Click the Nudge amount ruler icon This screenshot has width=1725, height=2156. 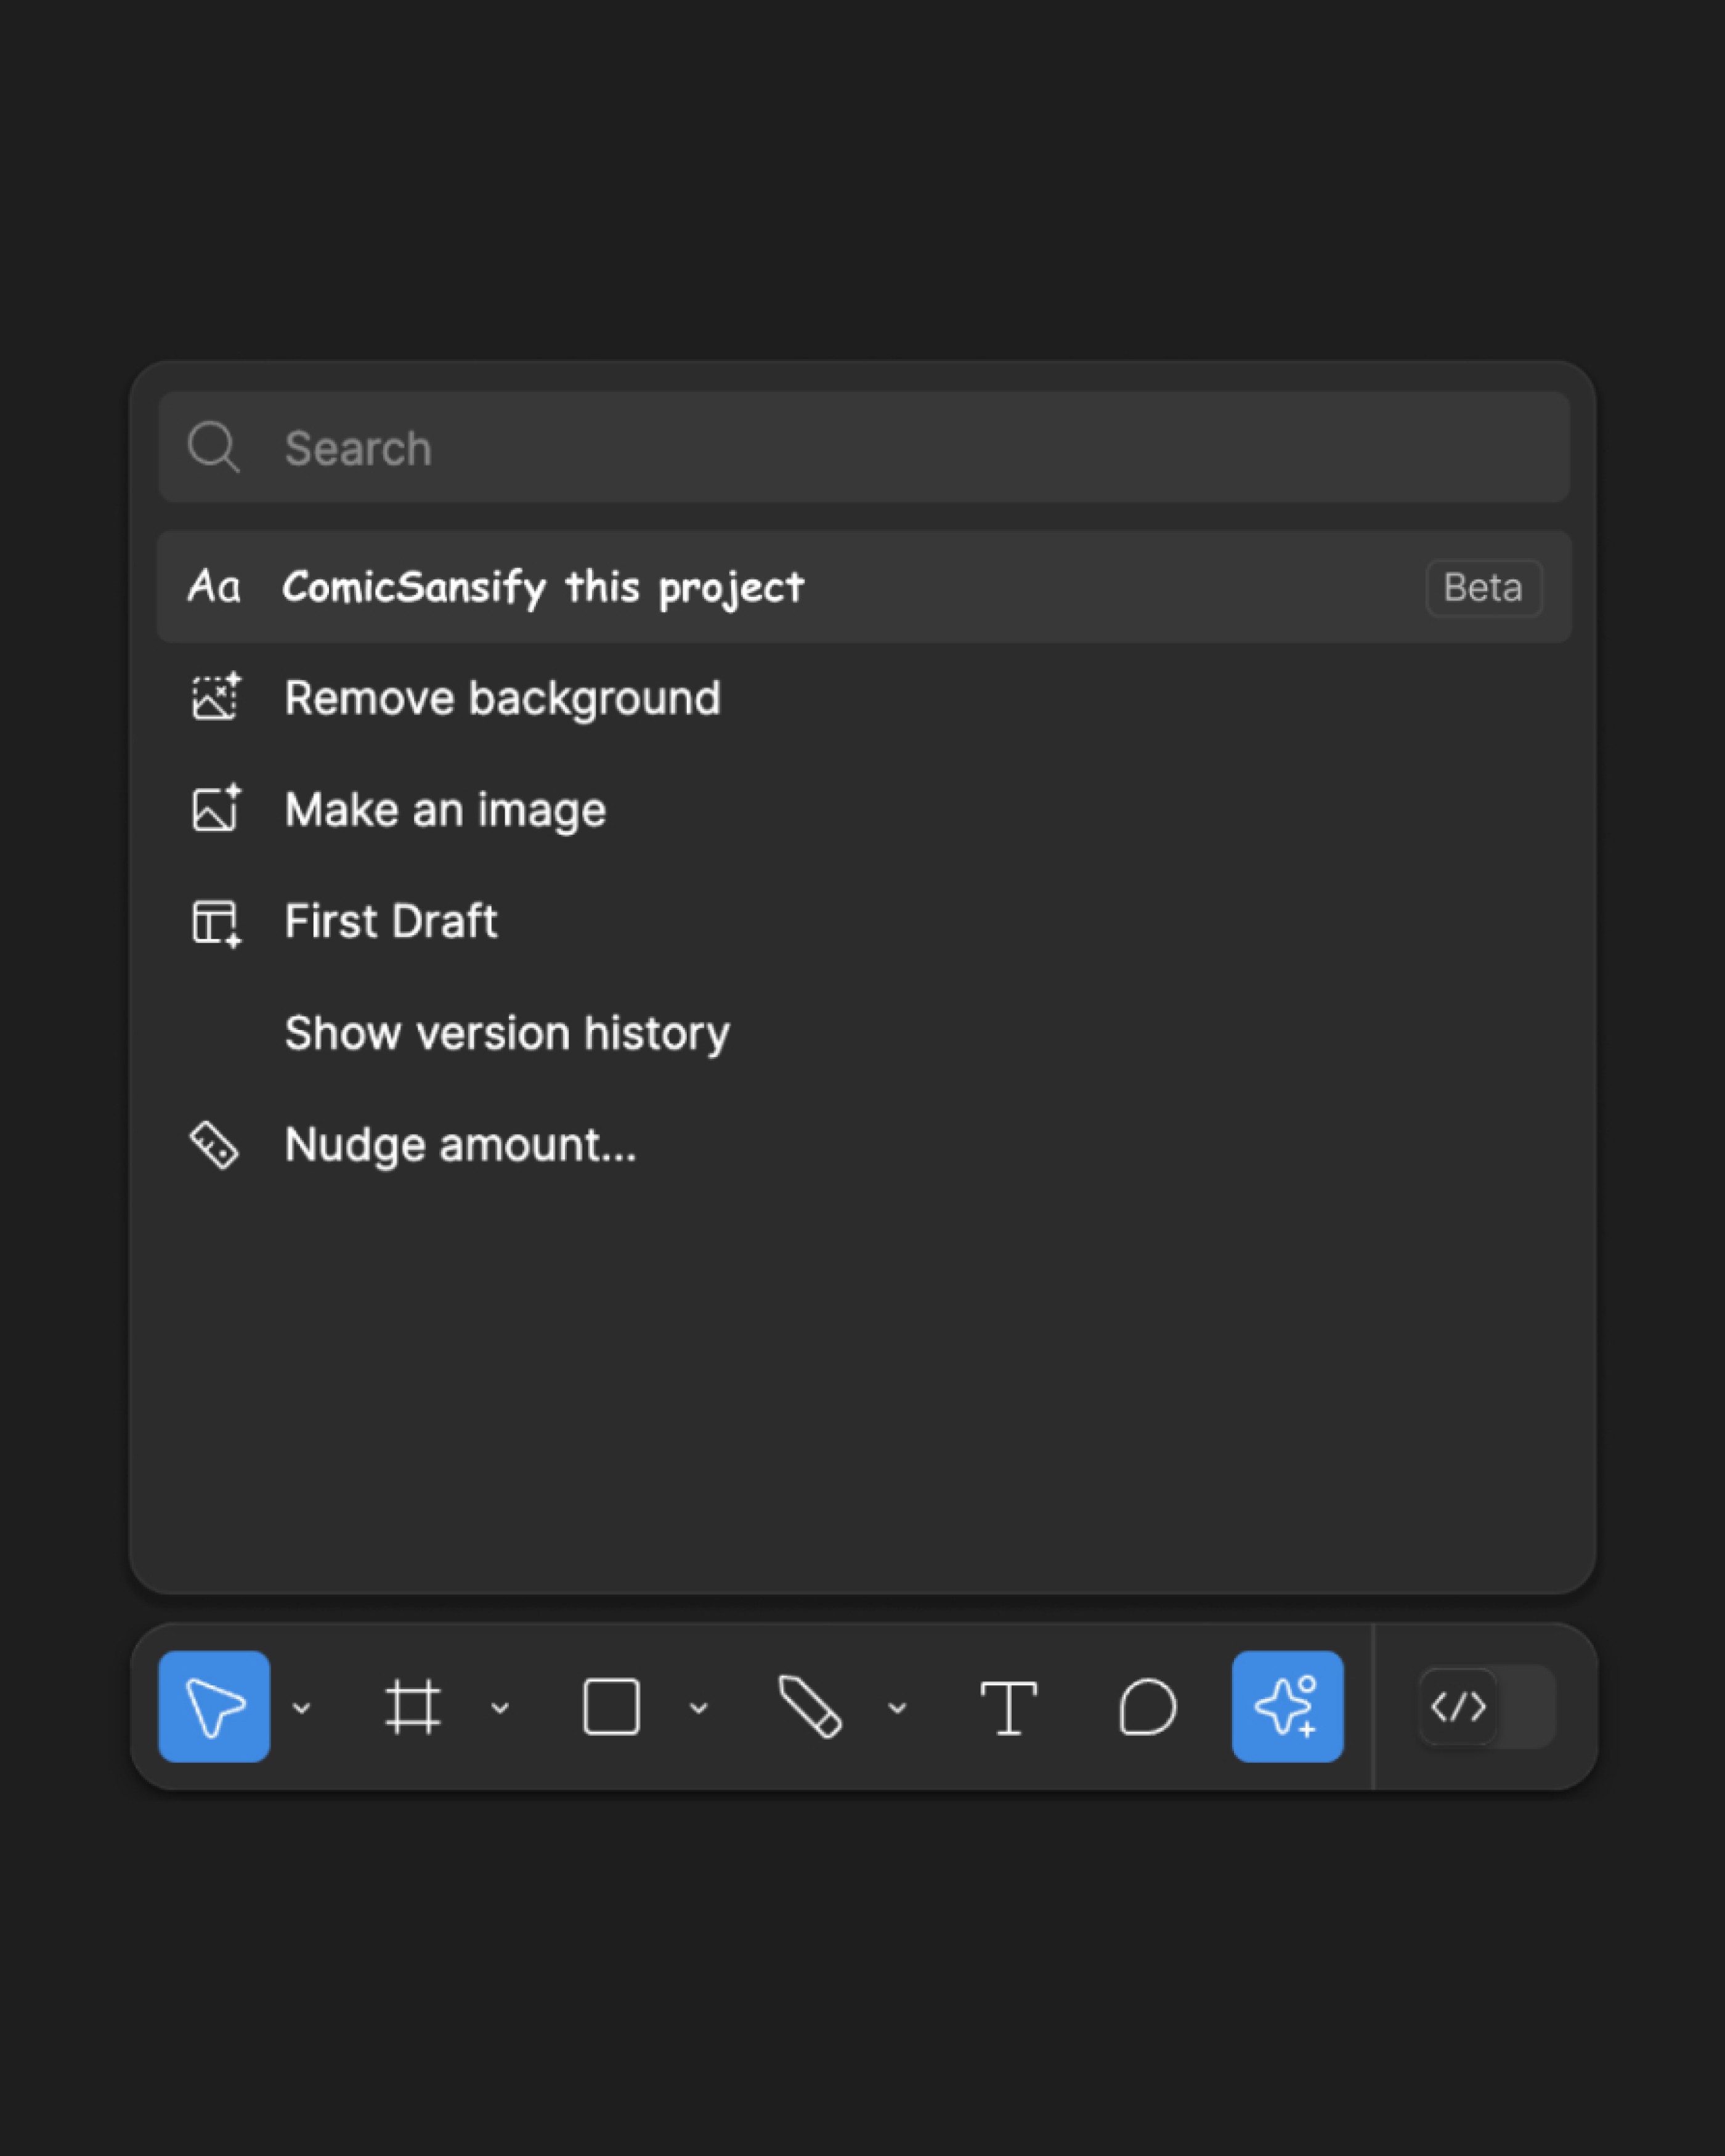click(214, 1144)
